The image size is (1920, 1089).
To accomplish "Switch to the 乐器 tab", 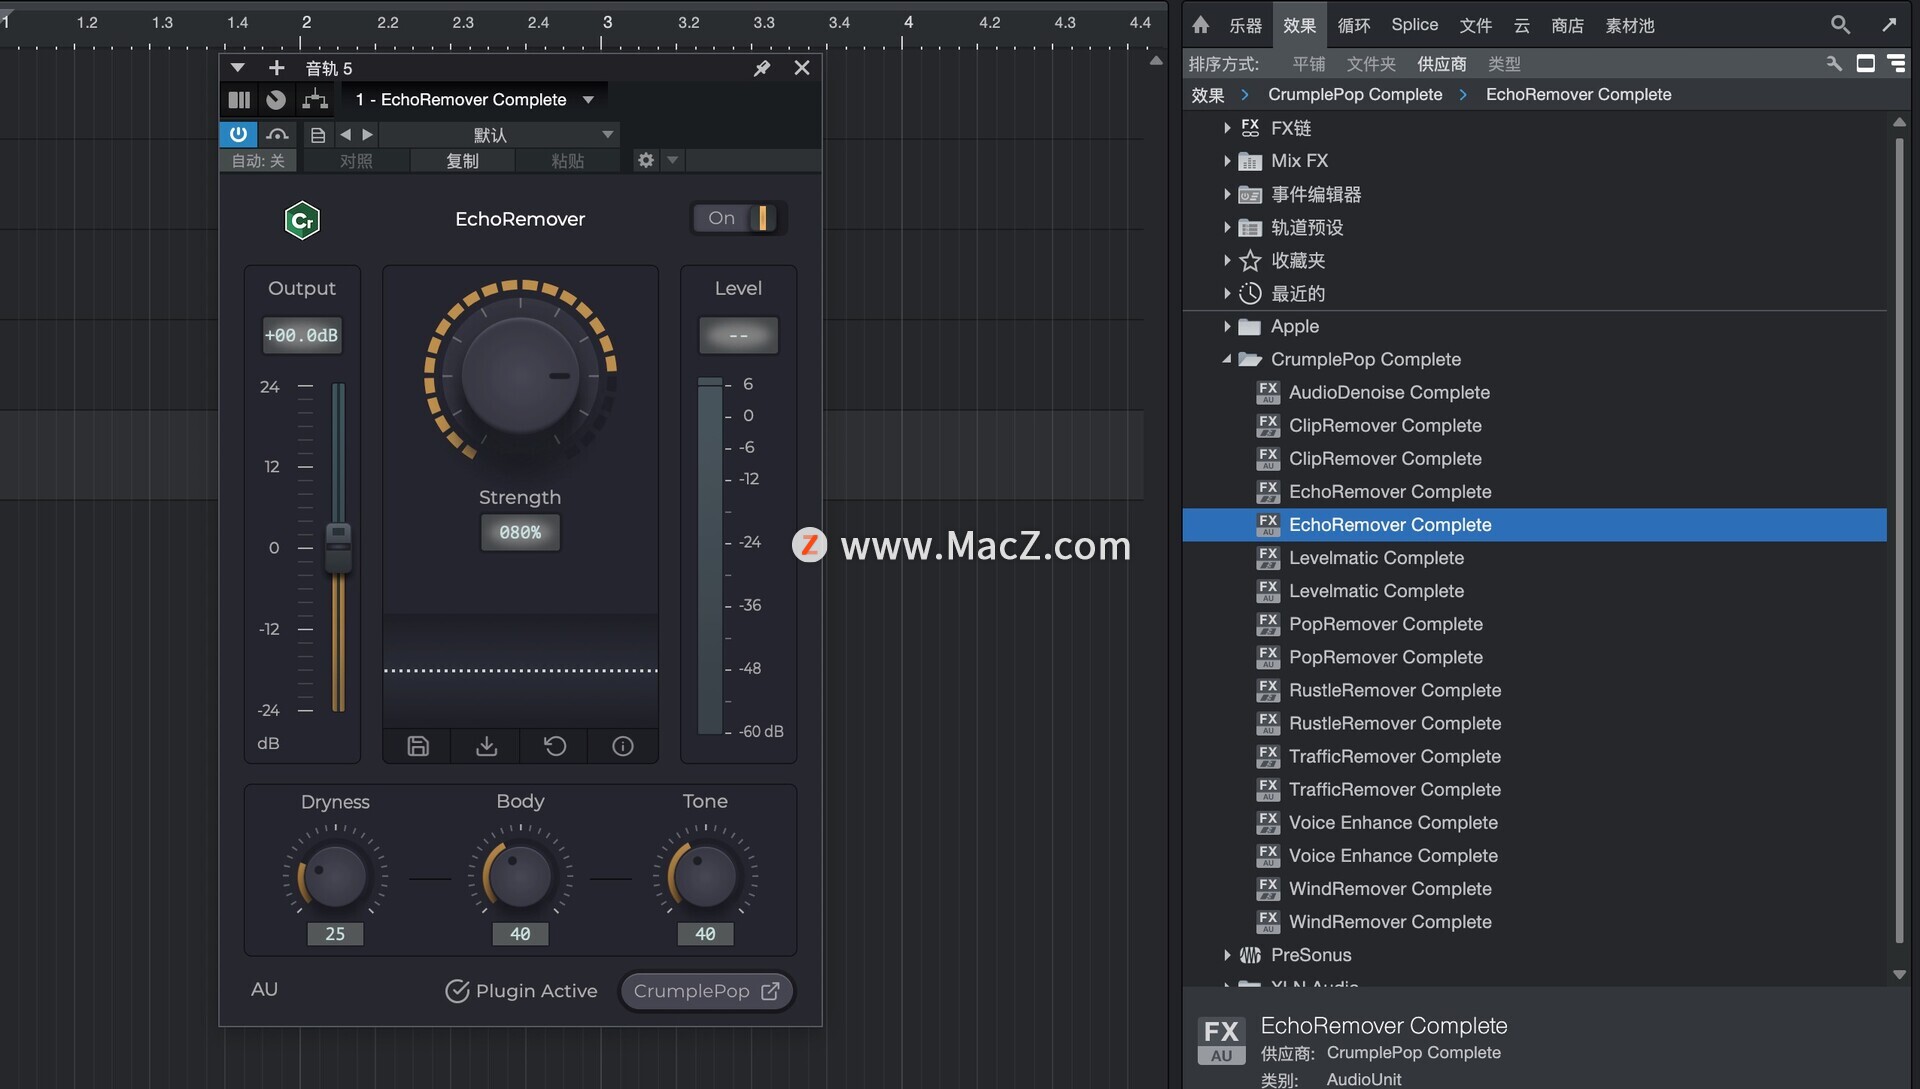I will (x=1245, y=25).
